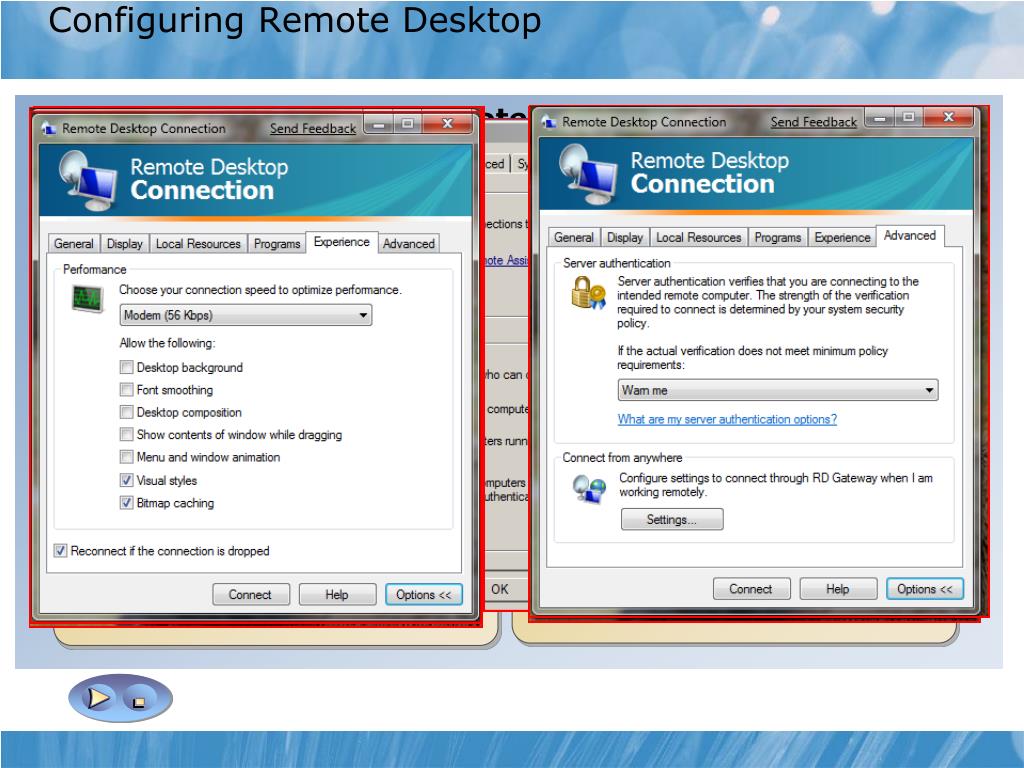The height and width of the screenshot is (768, 1024).
Task: Click the play icon below the slide
Action: 99,698
